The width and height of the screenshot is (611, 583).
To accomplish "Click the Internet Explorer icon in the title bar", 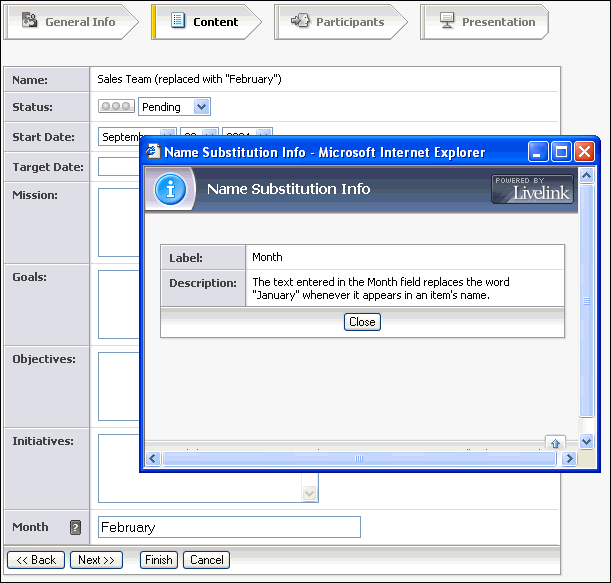I will click(x=154, y=153).
